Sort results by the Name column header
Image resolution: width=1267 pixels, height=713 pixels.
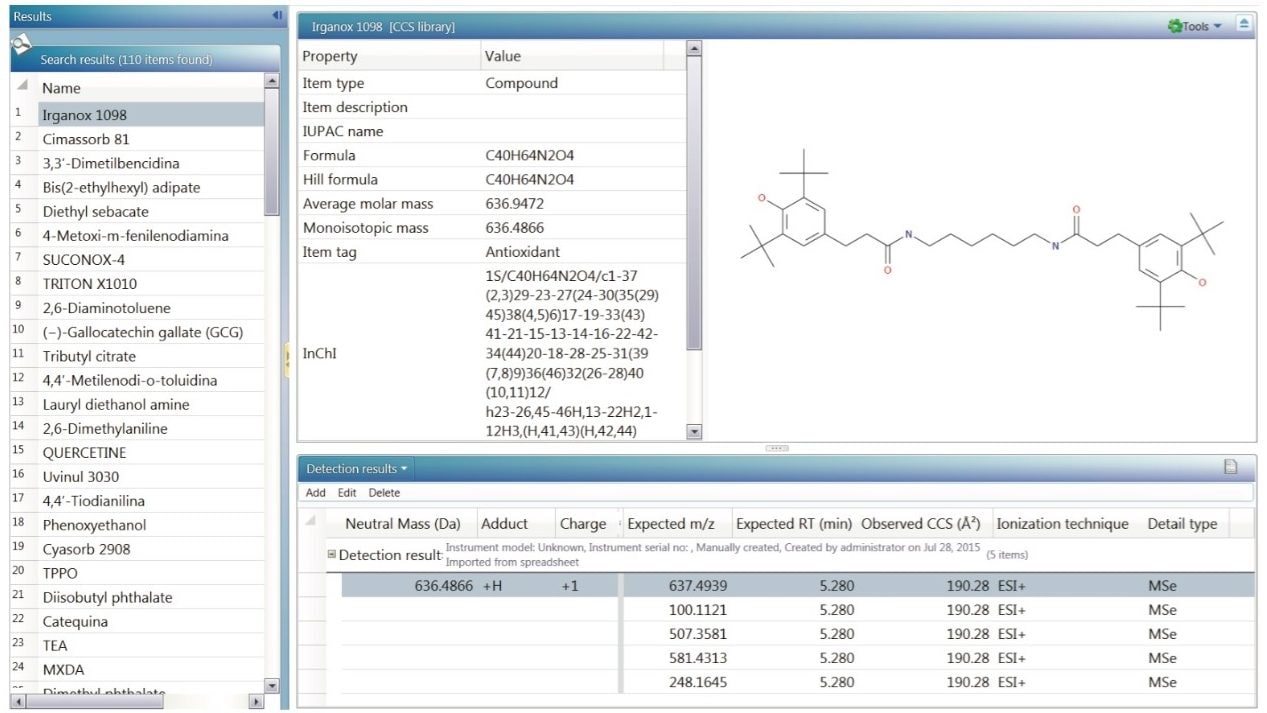click(151, 88)
